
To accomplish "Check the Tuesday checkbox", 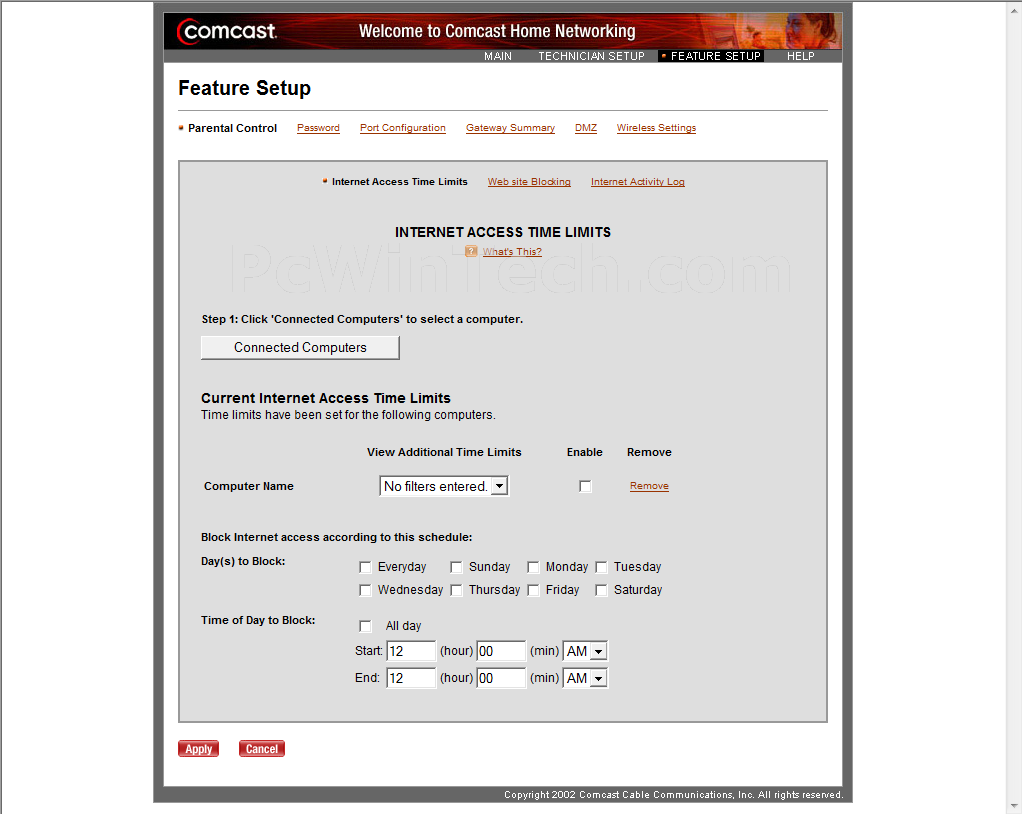I will [601, 567].
